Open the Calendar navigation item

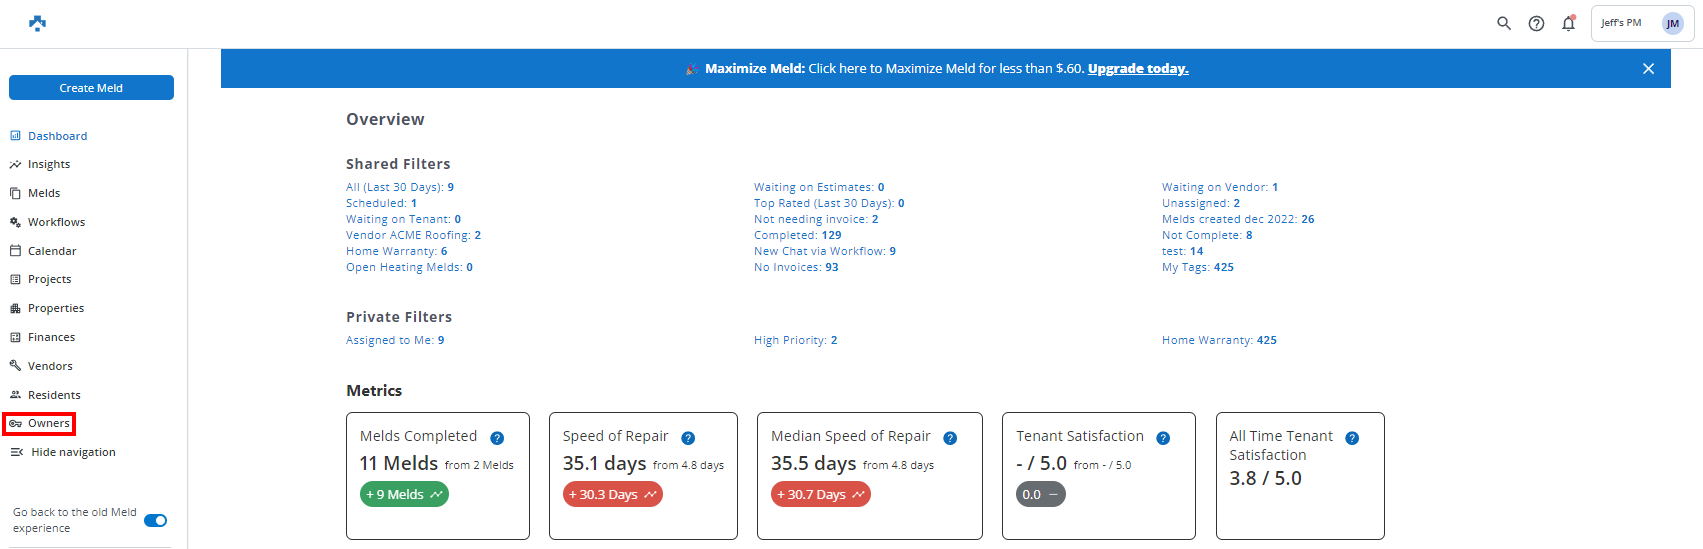[x=52, y=251]
